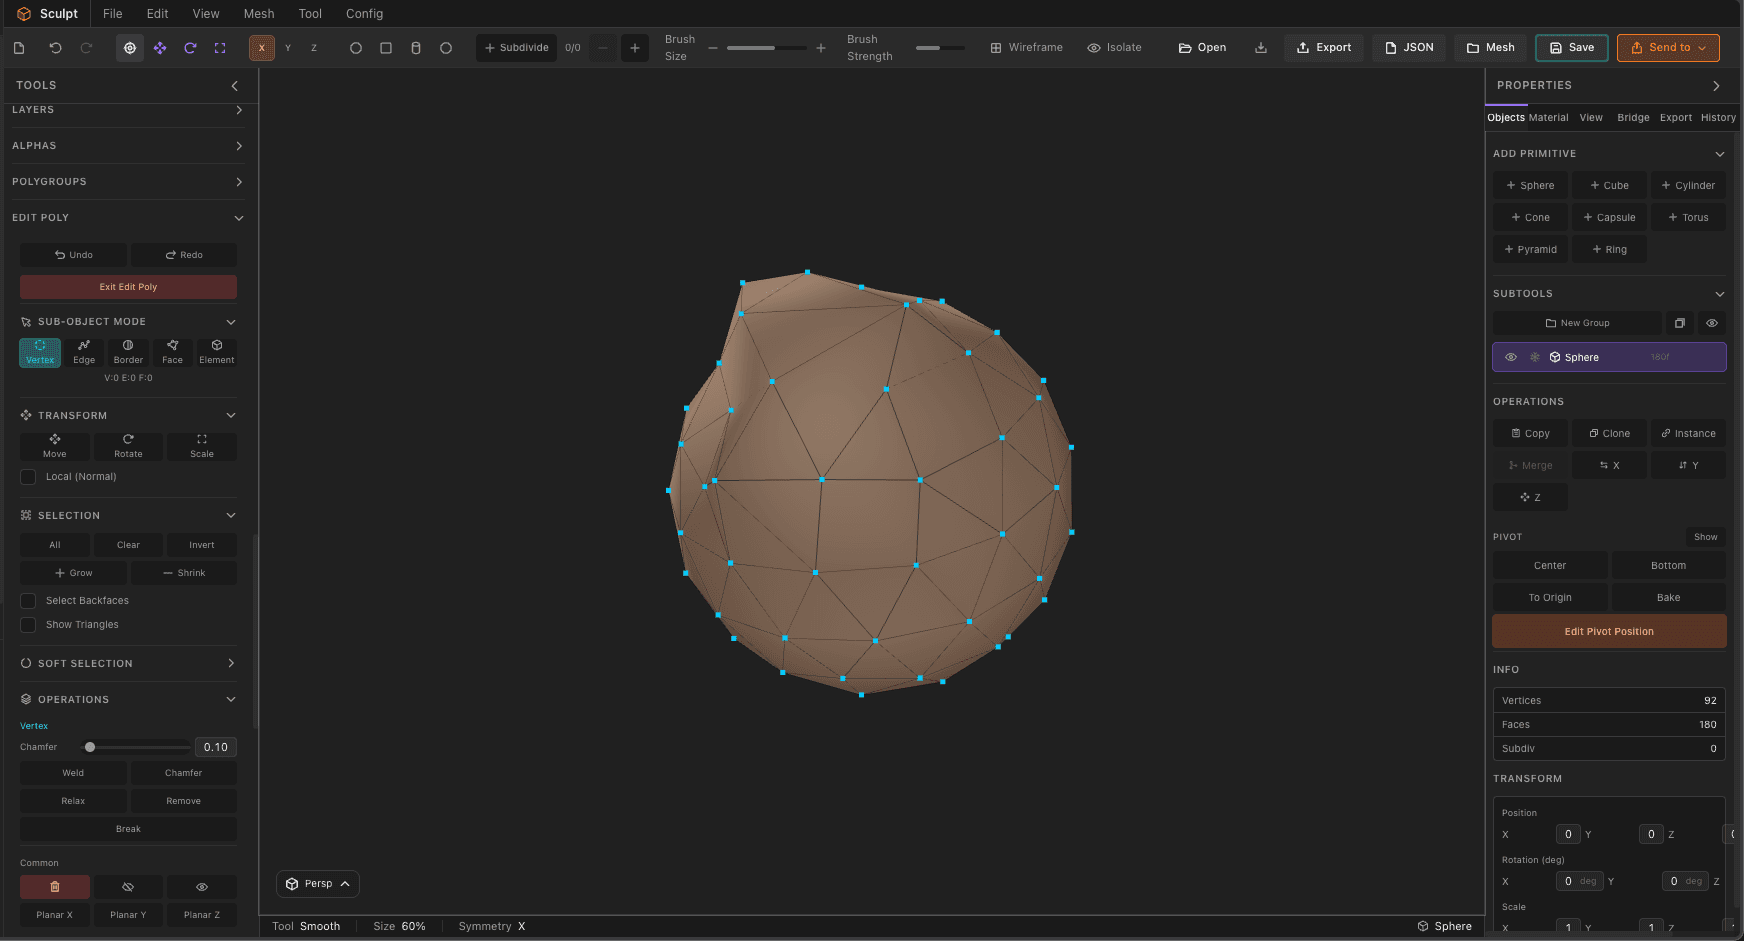Toggle X symmetry in the top toolbar

coord(262,48)
